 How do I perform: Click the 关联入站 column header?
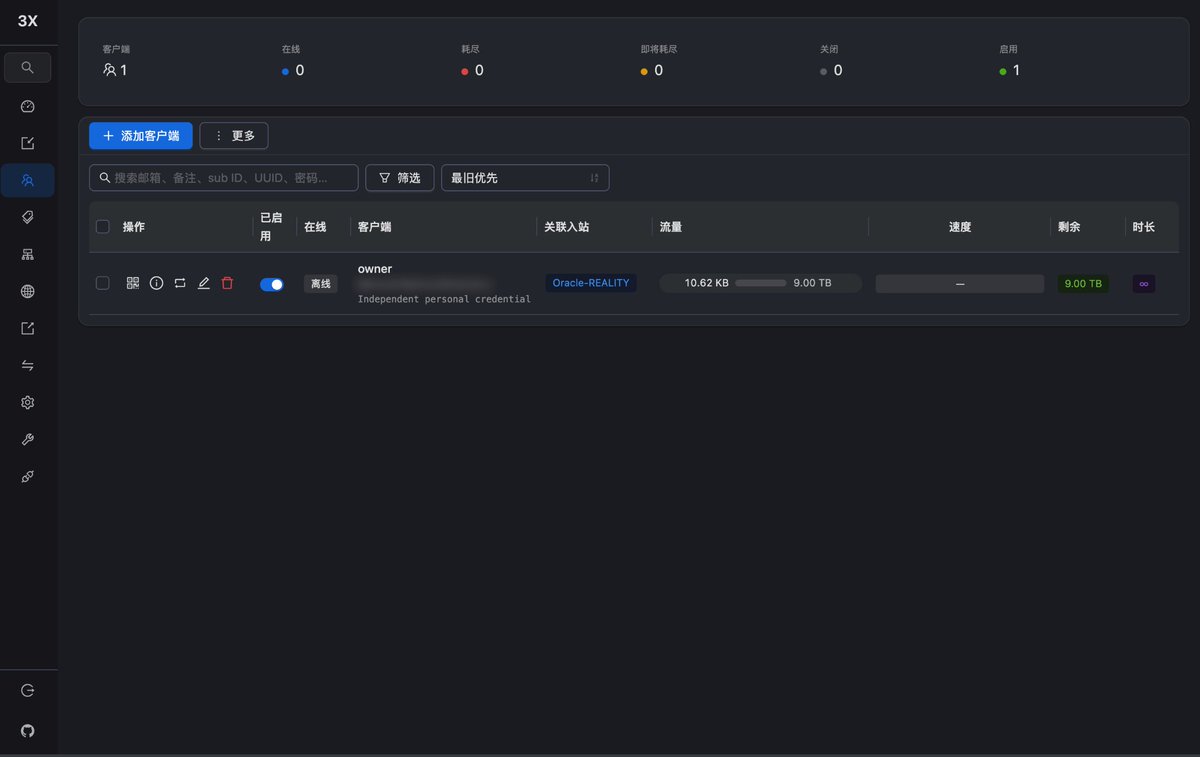click(x=566, y=227)
